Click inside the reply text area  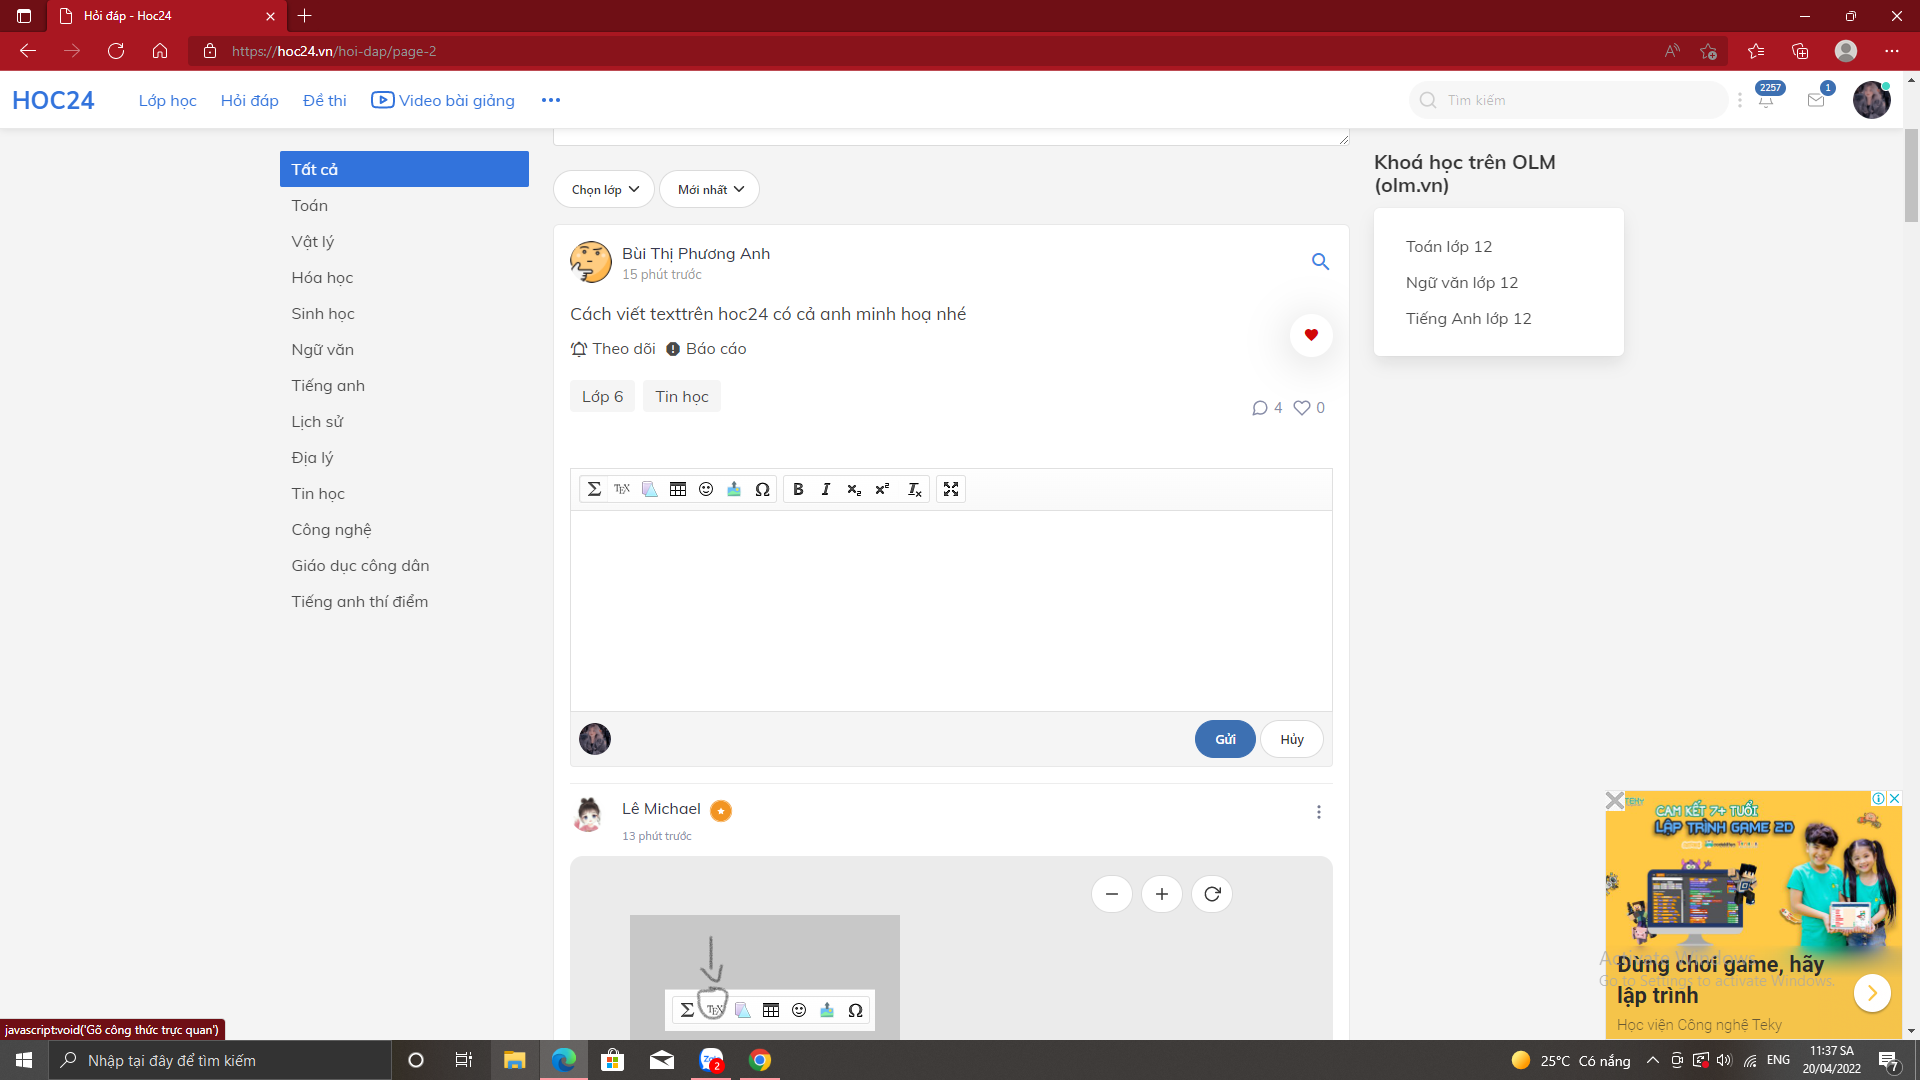pos(951,611)
